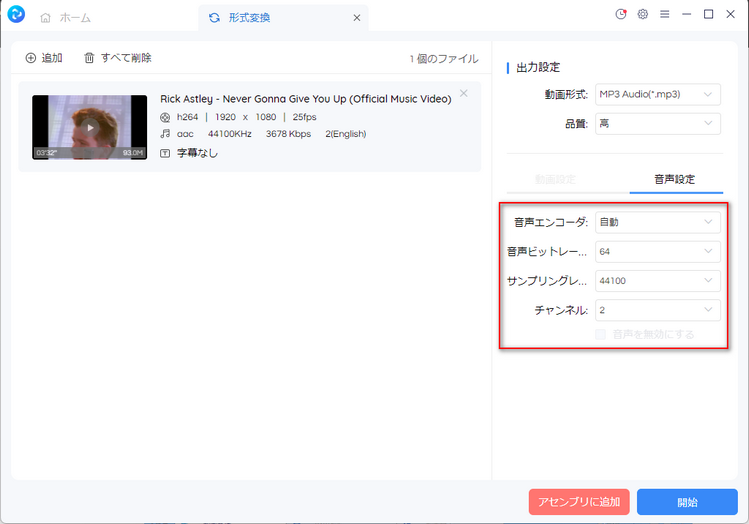This screenshot has width=749, height=524.
Task: Click the 字幕なし subtitle icon
Action: click(165, 153)
